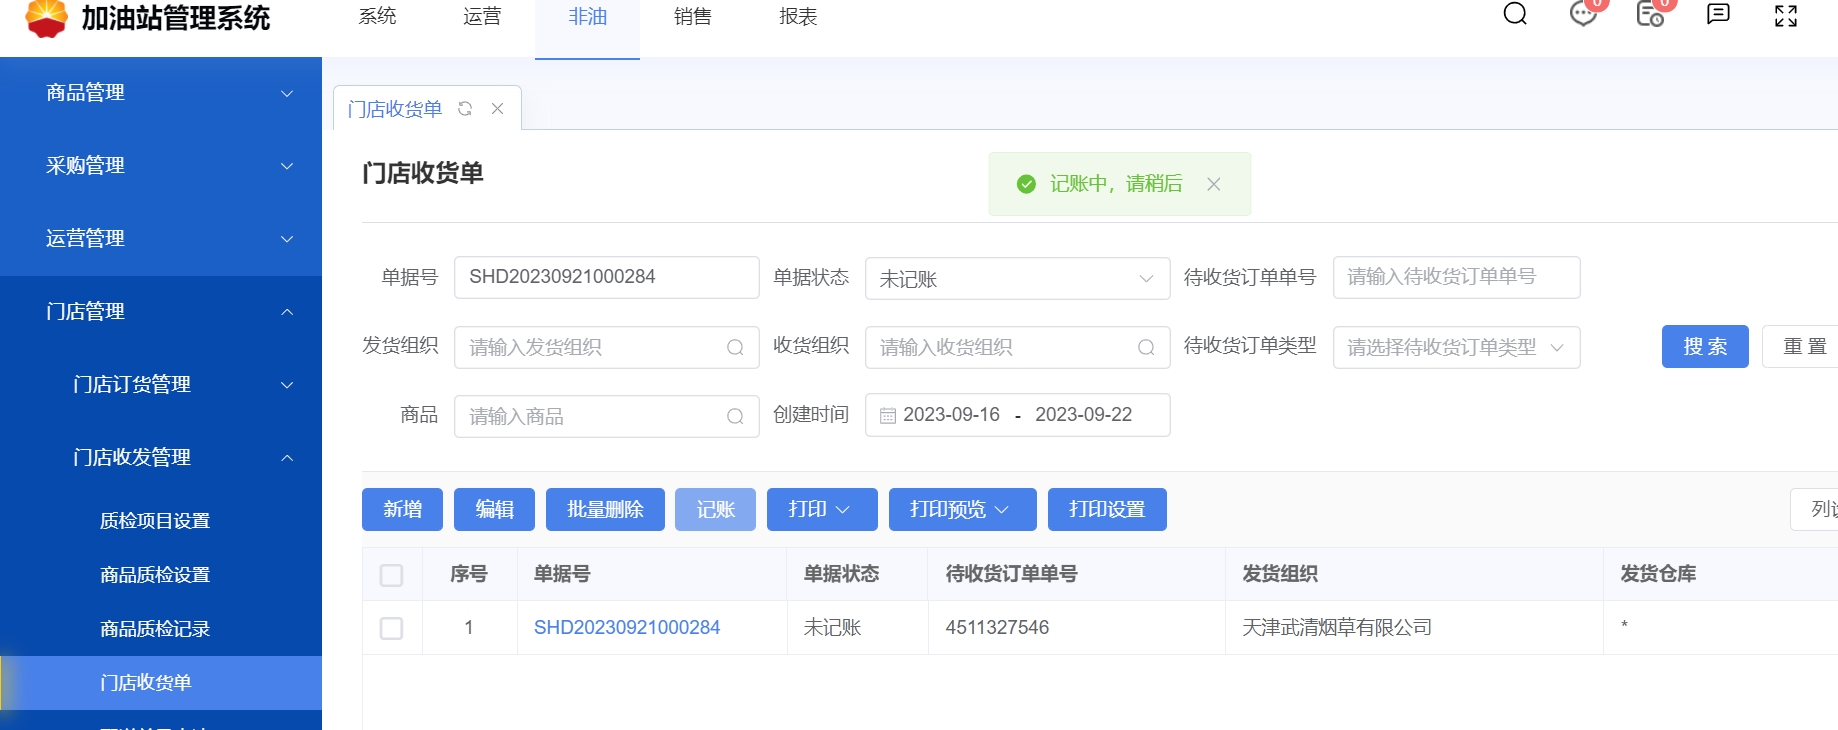Image resolution: width=1838 pixels, height=730 pixels.
Task: Open the 报表 top menu
Action: pos(798,17)
